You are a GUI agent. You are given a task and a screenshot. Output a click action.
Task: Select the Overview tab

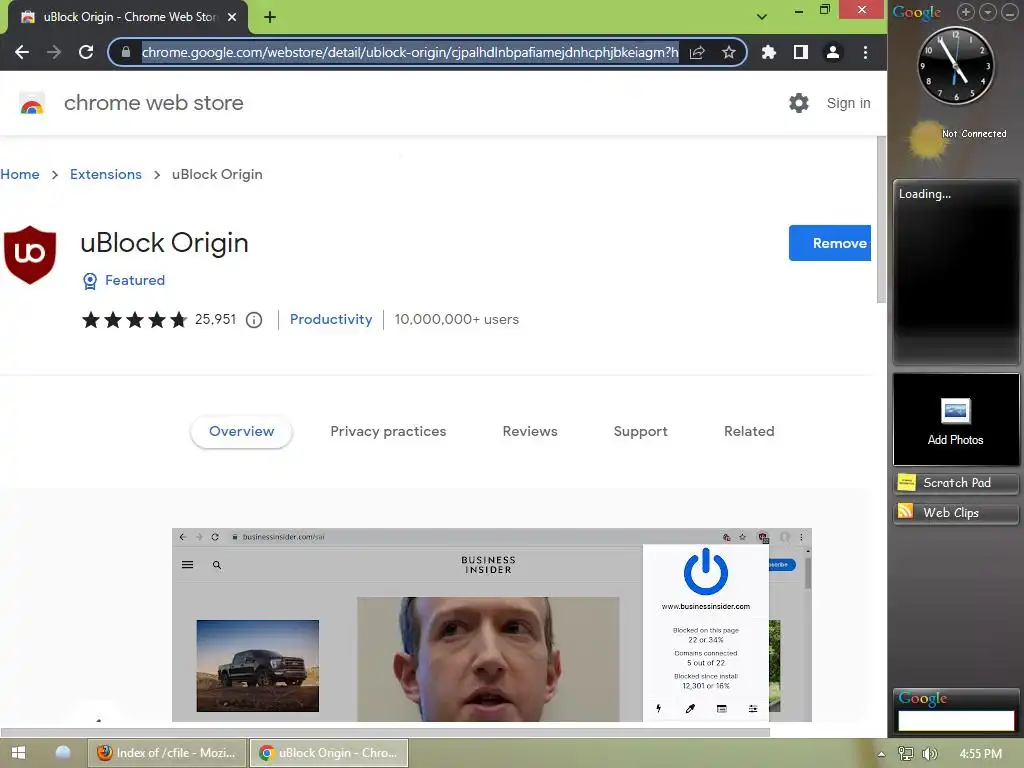pos(242,431)
